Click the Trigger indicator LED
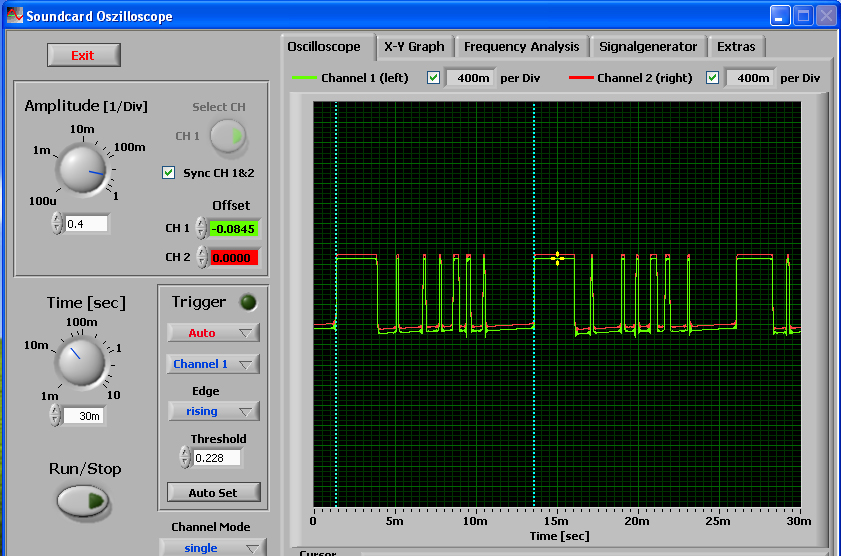Image resolution: width=841 pixels, height=556 pixels. click(x=248, y=302)
